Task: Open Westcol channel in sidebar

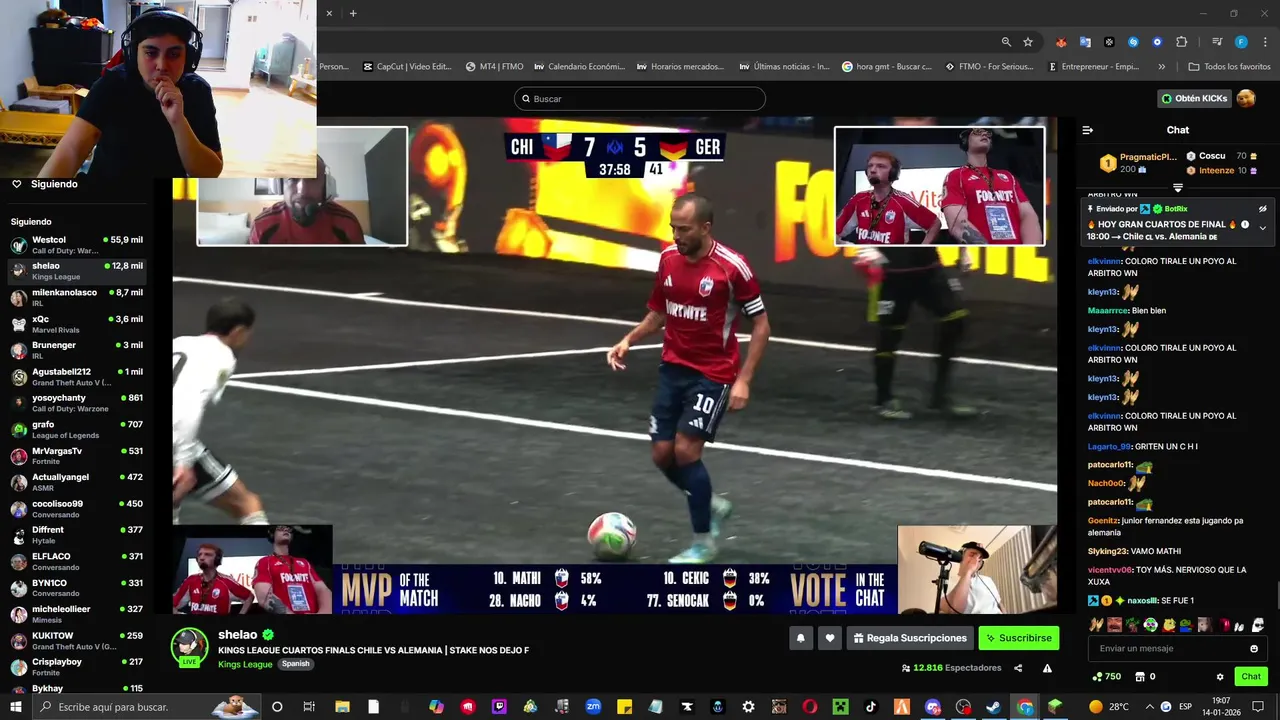Action: (78, 245)
